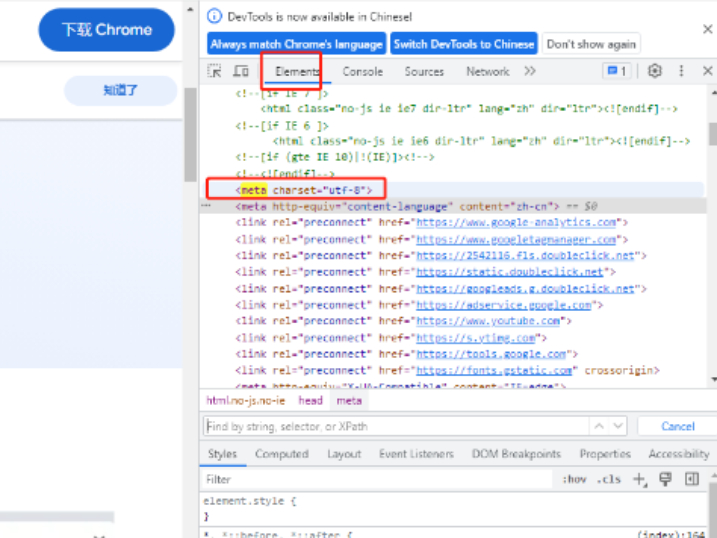Screen dimensions: 717x538
Task: Toggle computed styles sidebar icon
Action: 692,479
